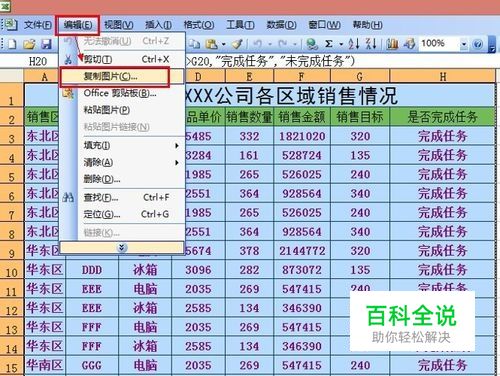
Task: Open the 数据(D) menu
Action: coord(281,25)
